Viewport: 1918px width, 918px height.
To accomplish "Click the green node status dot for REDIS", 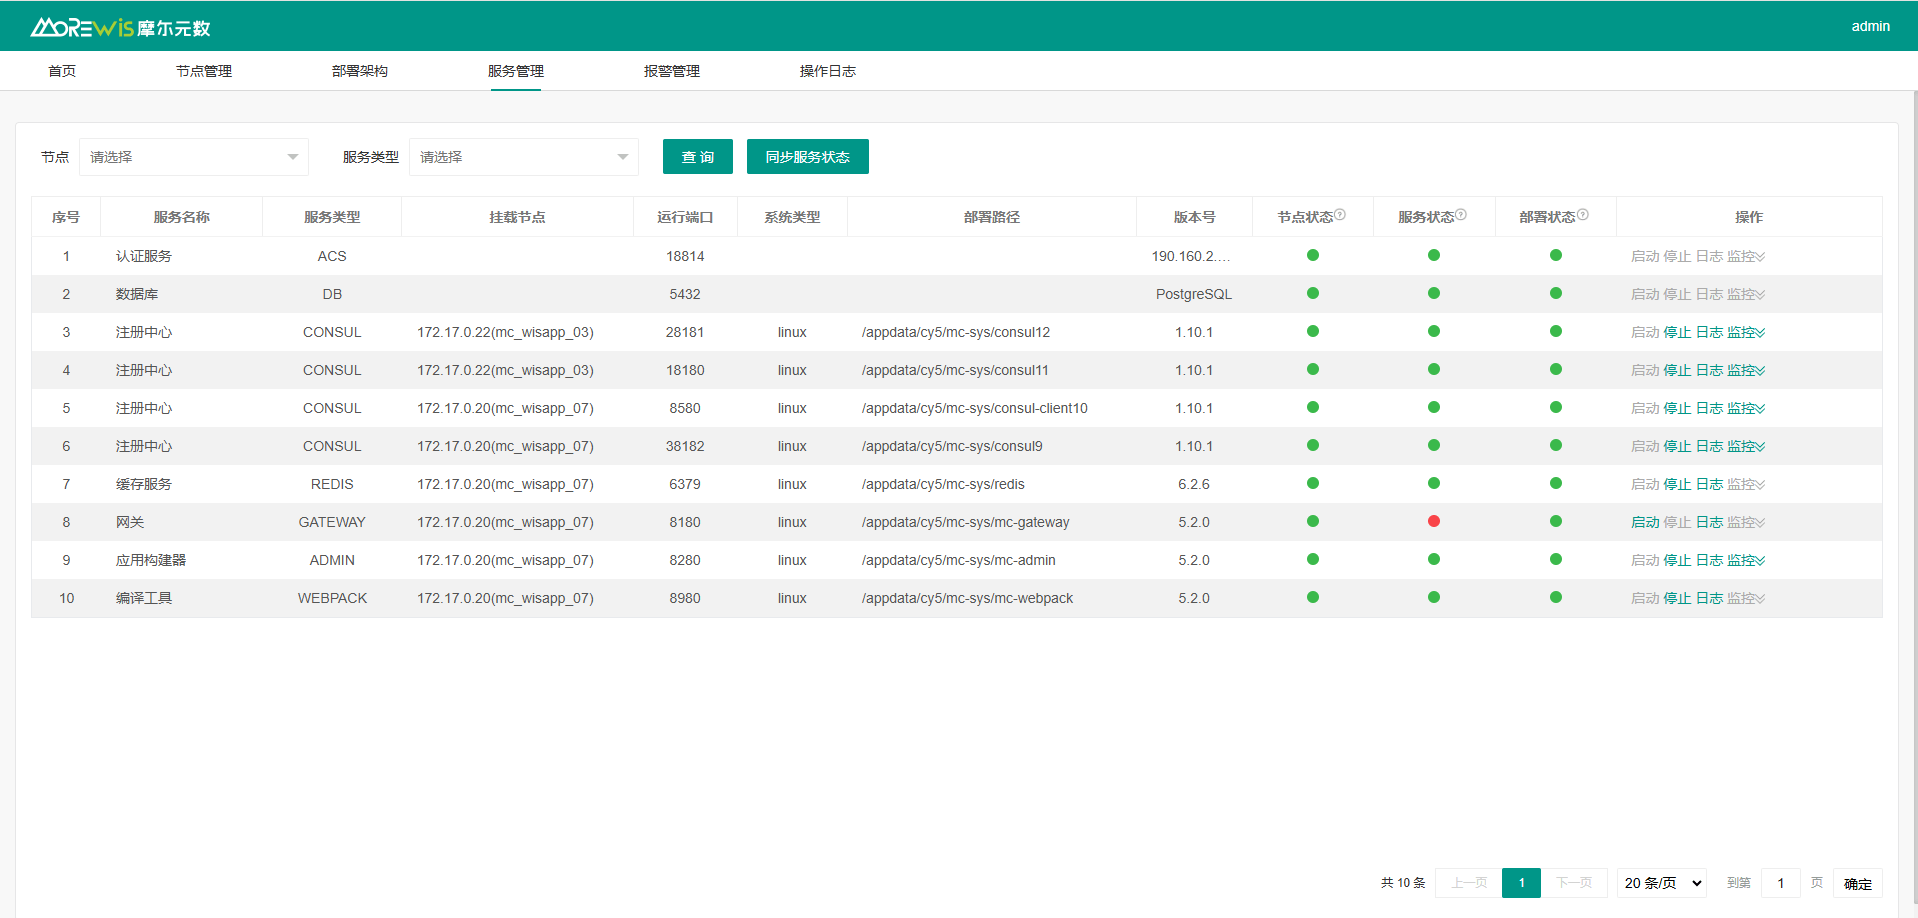I will click(x=1313, y=483).
